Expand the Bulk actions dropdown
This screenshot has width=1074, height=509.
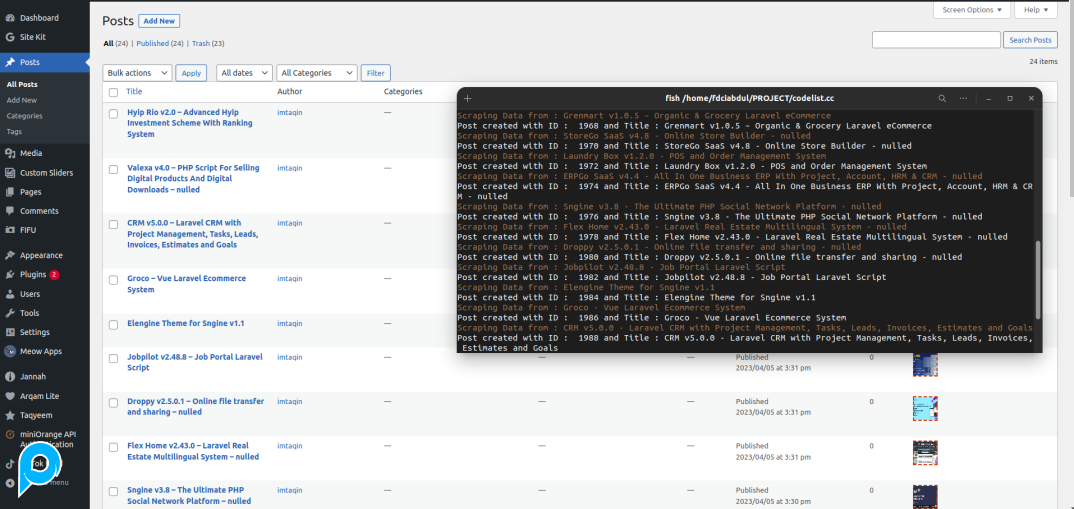coord(137,73)
